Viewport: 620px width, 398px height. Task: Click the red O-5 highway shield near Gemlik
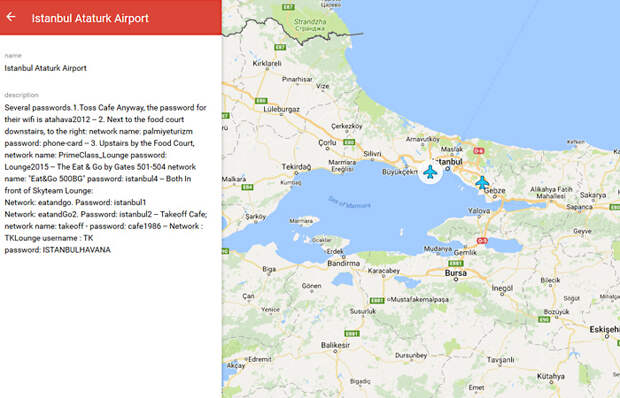pyautogui.click(x=481, y=241)
